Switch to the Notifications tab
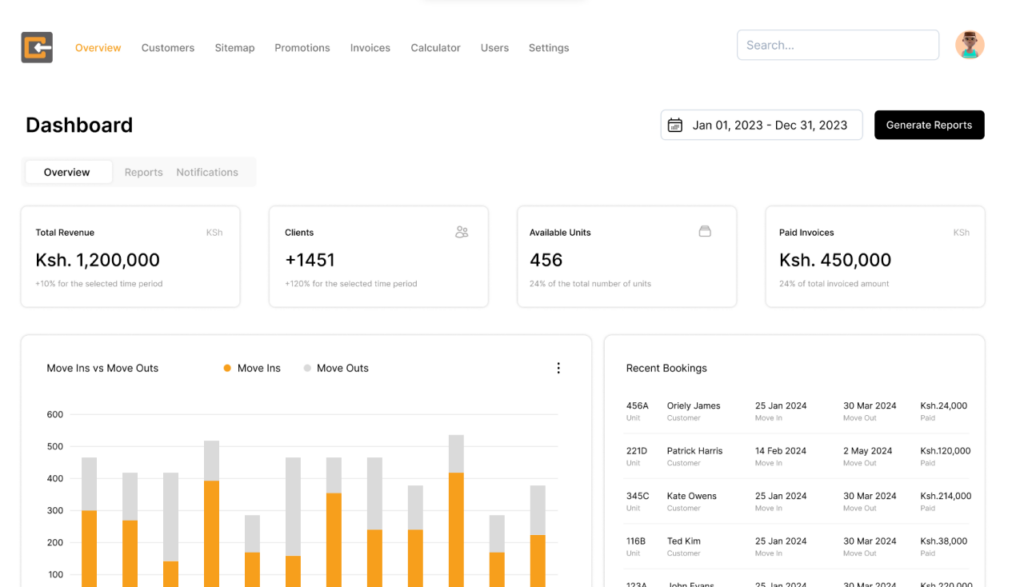This screenshot has width=1024, height=587. 207,172
